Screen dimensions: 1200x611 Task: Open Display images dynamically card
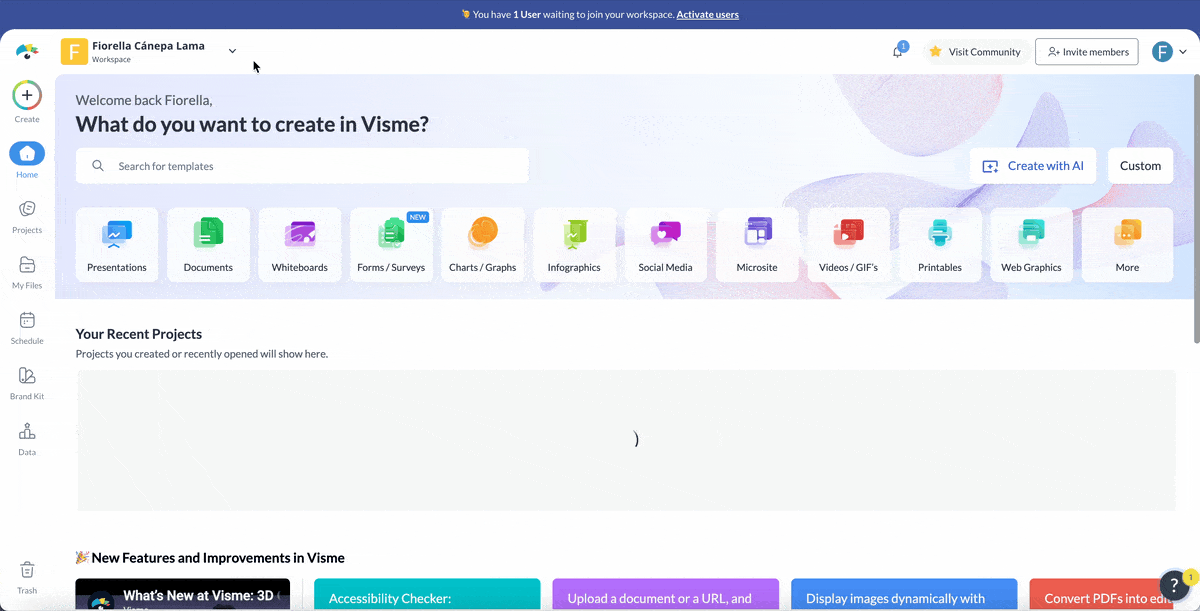[x=904, y=594]
